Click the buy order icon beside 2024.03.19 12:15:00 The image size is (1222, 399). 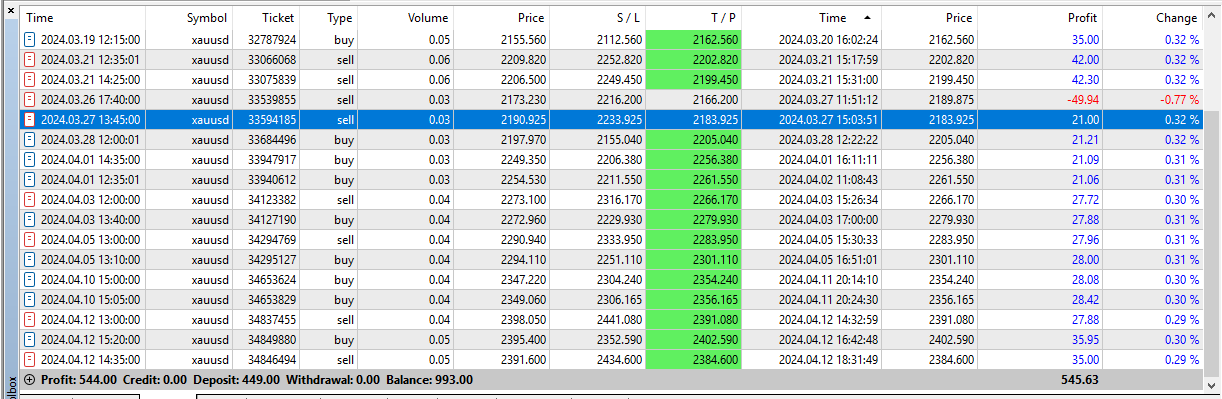point(31,40)
